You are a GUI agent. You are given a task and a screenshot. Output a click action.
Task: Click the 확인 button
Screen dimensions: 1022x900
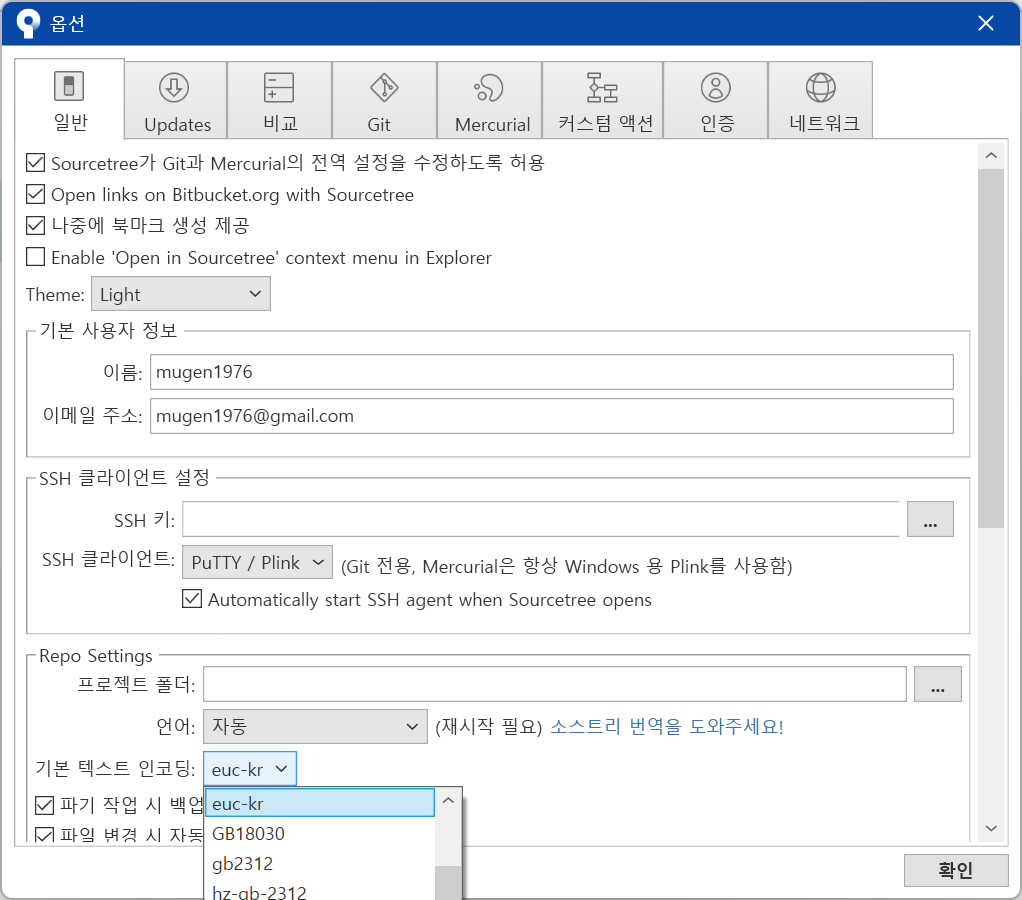tap(956, 870)
